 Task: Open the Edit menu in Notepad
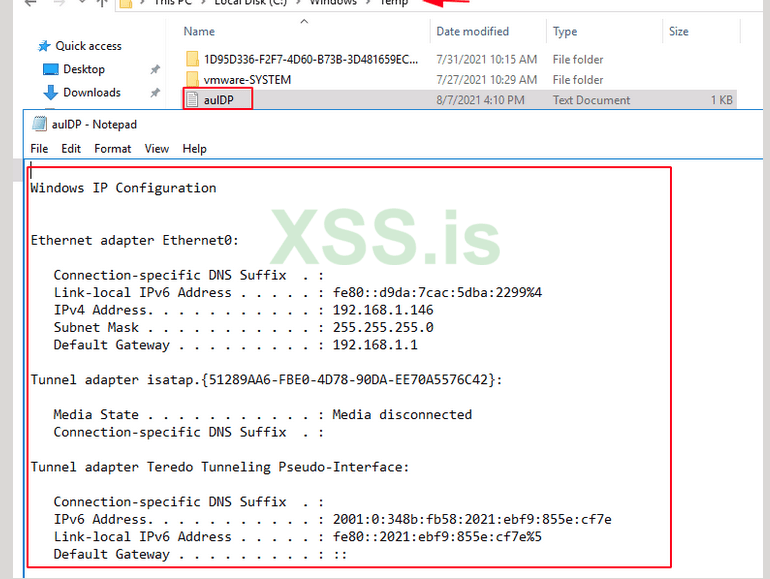coord(71,149)
